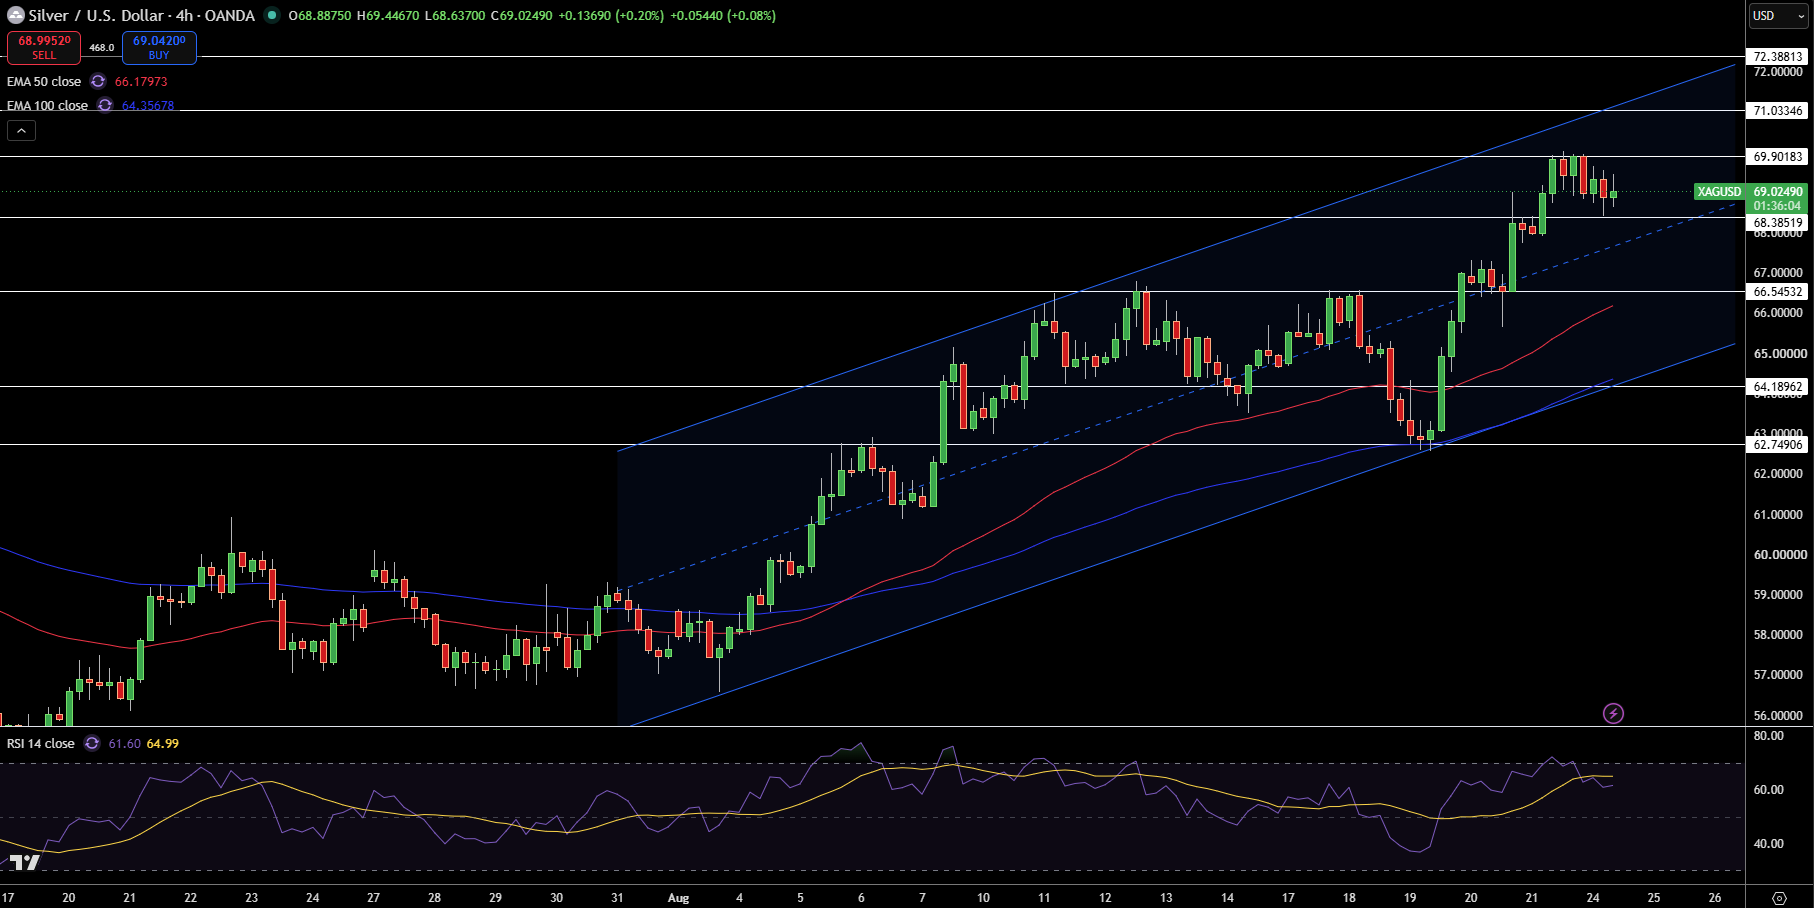Open the Silver / U.S. Dollar symbol title
Image resolution: width=1814 pixels, height=908 pixels.
pyautogui.click(x=141, y=15)
